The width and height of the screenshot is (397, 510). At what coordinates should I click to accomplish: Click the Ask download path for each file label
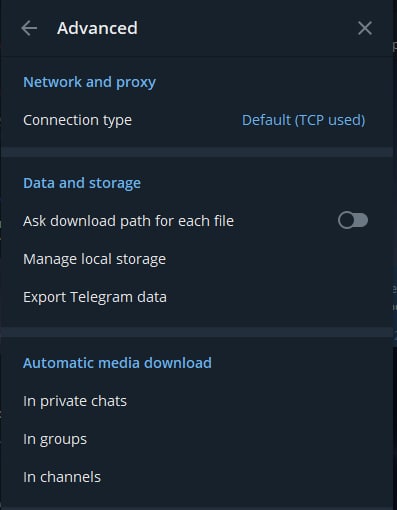pyautogui.click(x=128, y=221)
